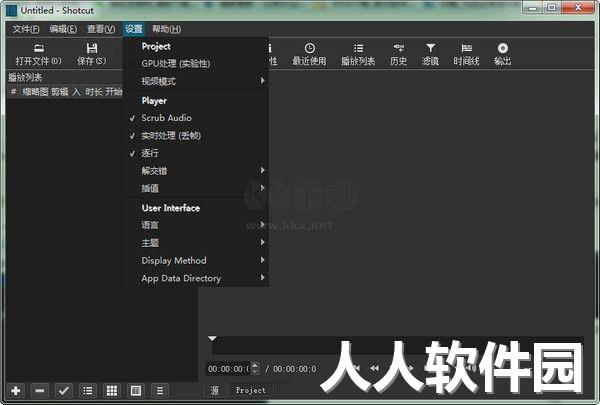600x405 pixels.
Task: Maximize the Shotcut window
Action: point(552,8)
